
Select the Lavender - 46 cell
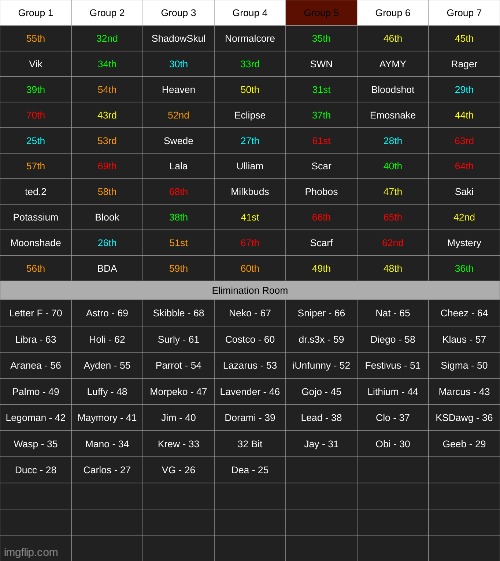[x=250, y=391]
